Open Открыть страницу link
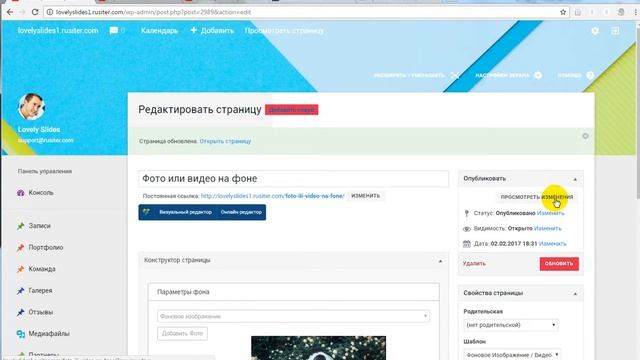The image size is (640, 360). tap(225, 141)
